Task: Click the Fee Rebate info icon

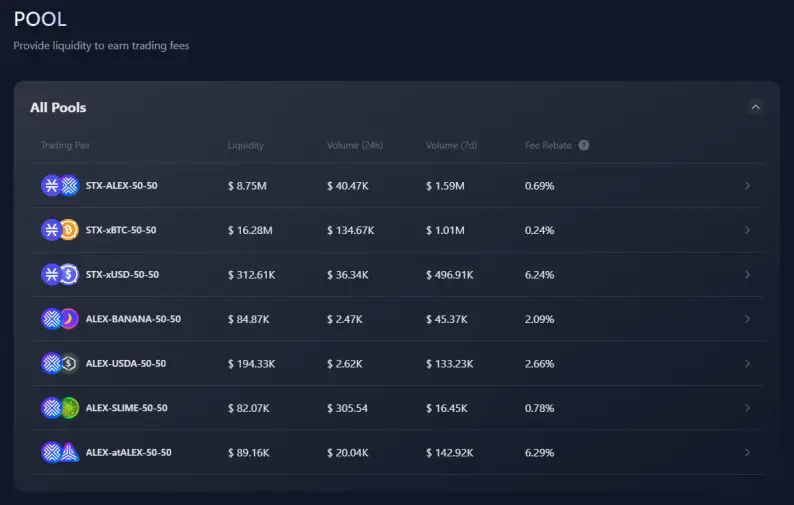Action: [583, 145]
